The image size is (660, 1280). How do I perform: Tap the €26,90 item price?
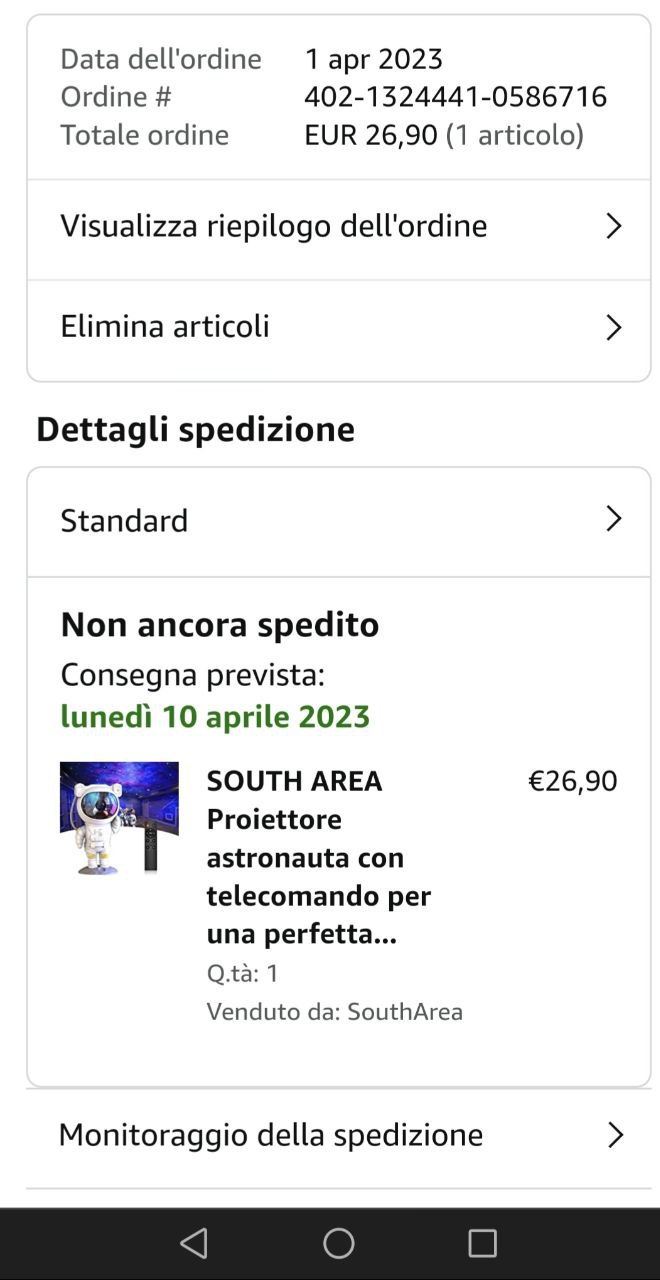tap(573, 781)
